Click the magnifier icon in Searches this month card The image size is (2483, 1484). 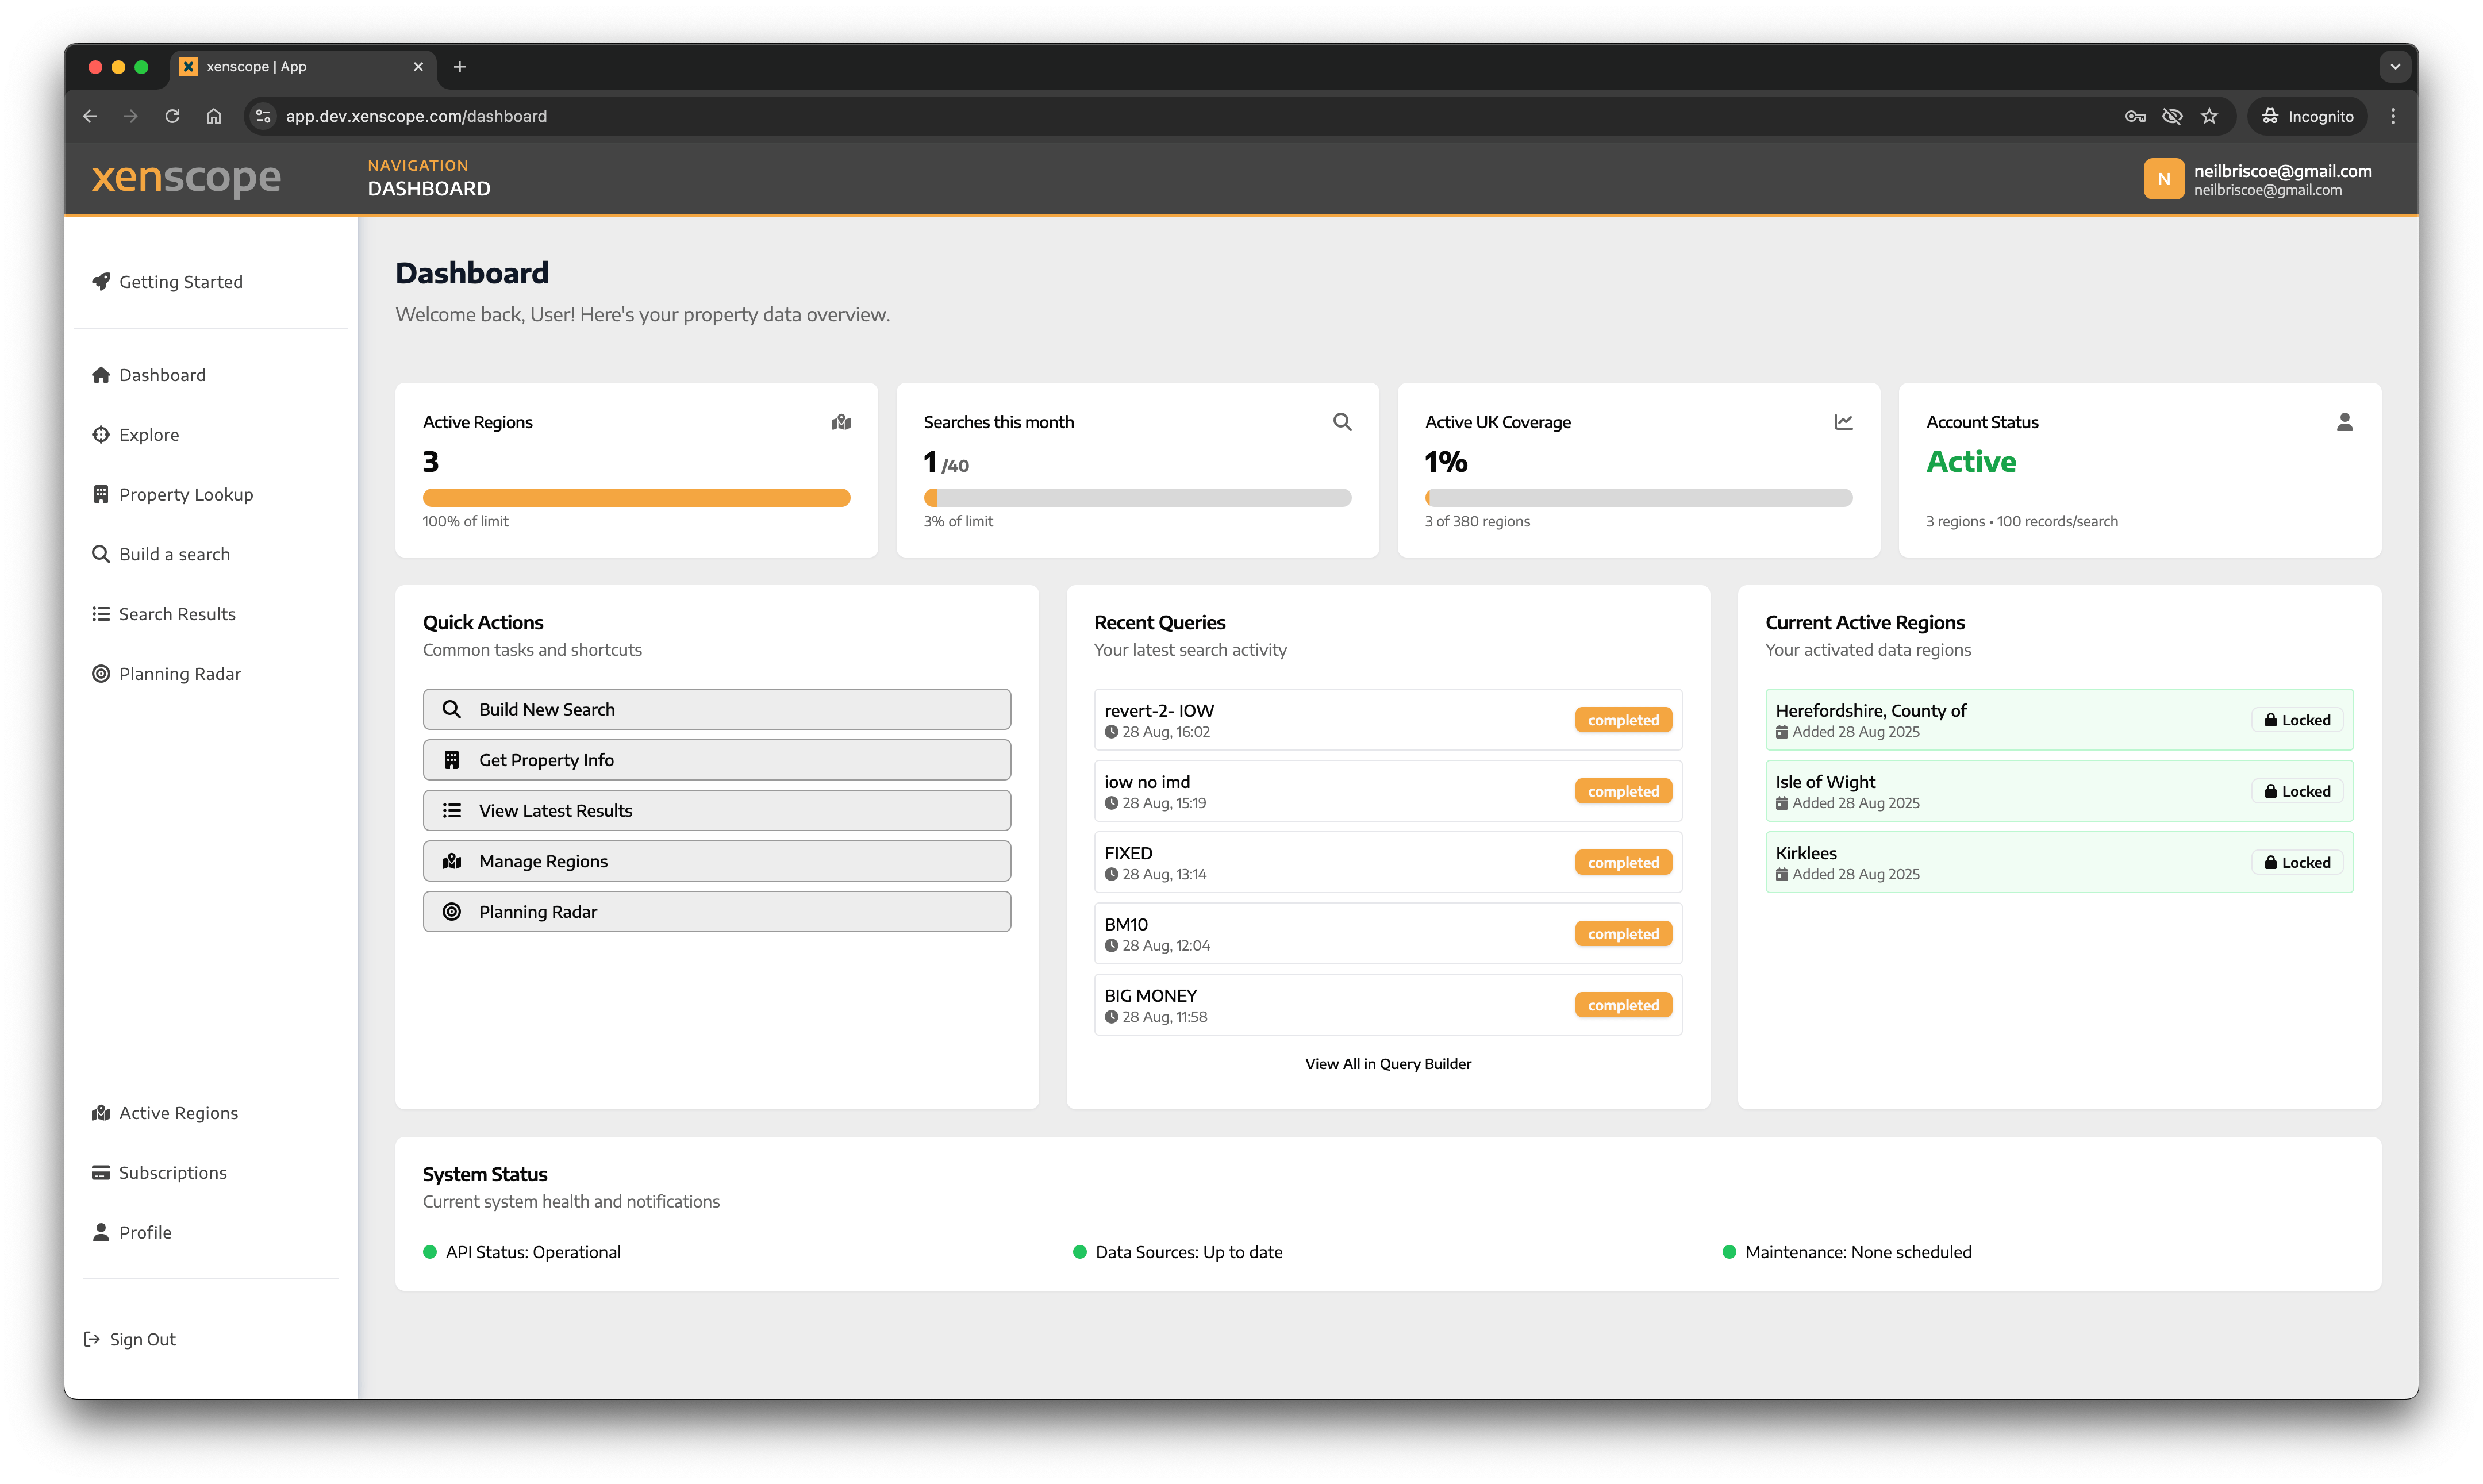pos(1342,422)
